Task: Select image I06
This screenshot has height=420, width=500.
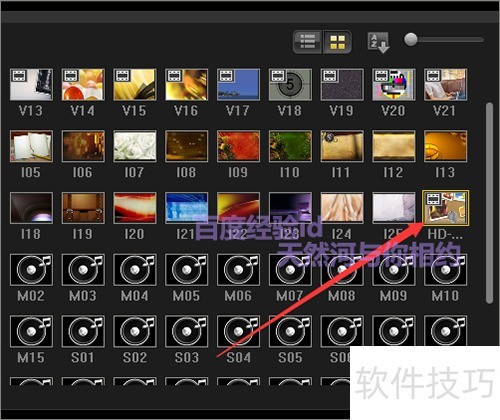Action: (x=83, y=146)
